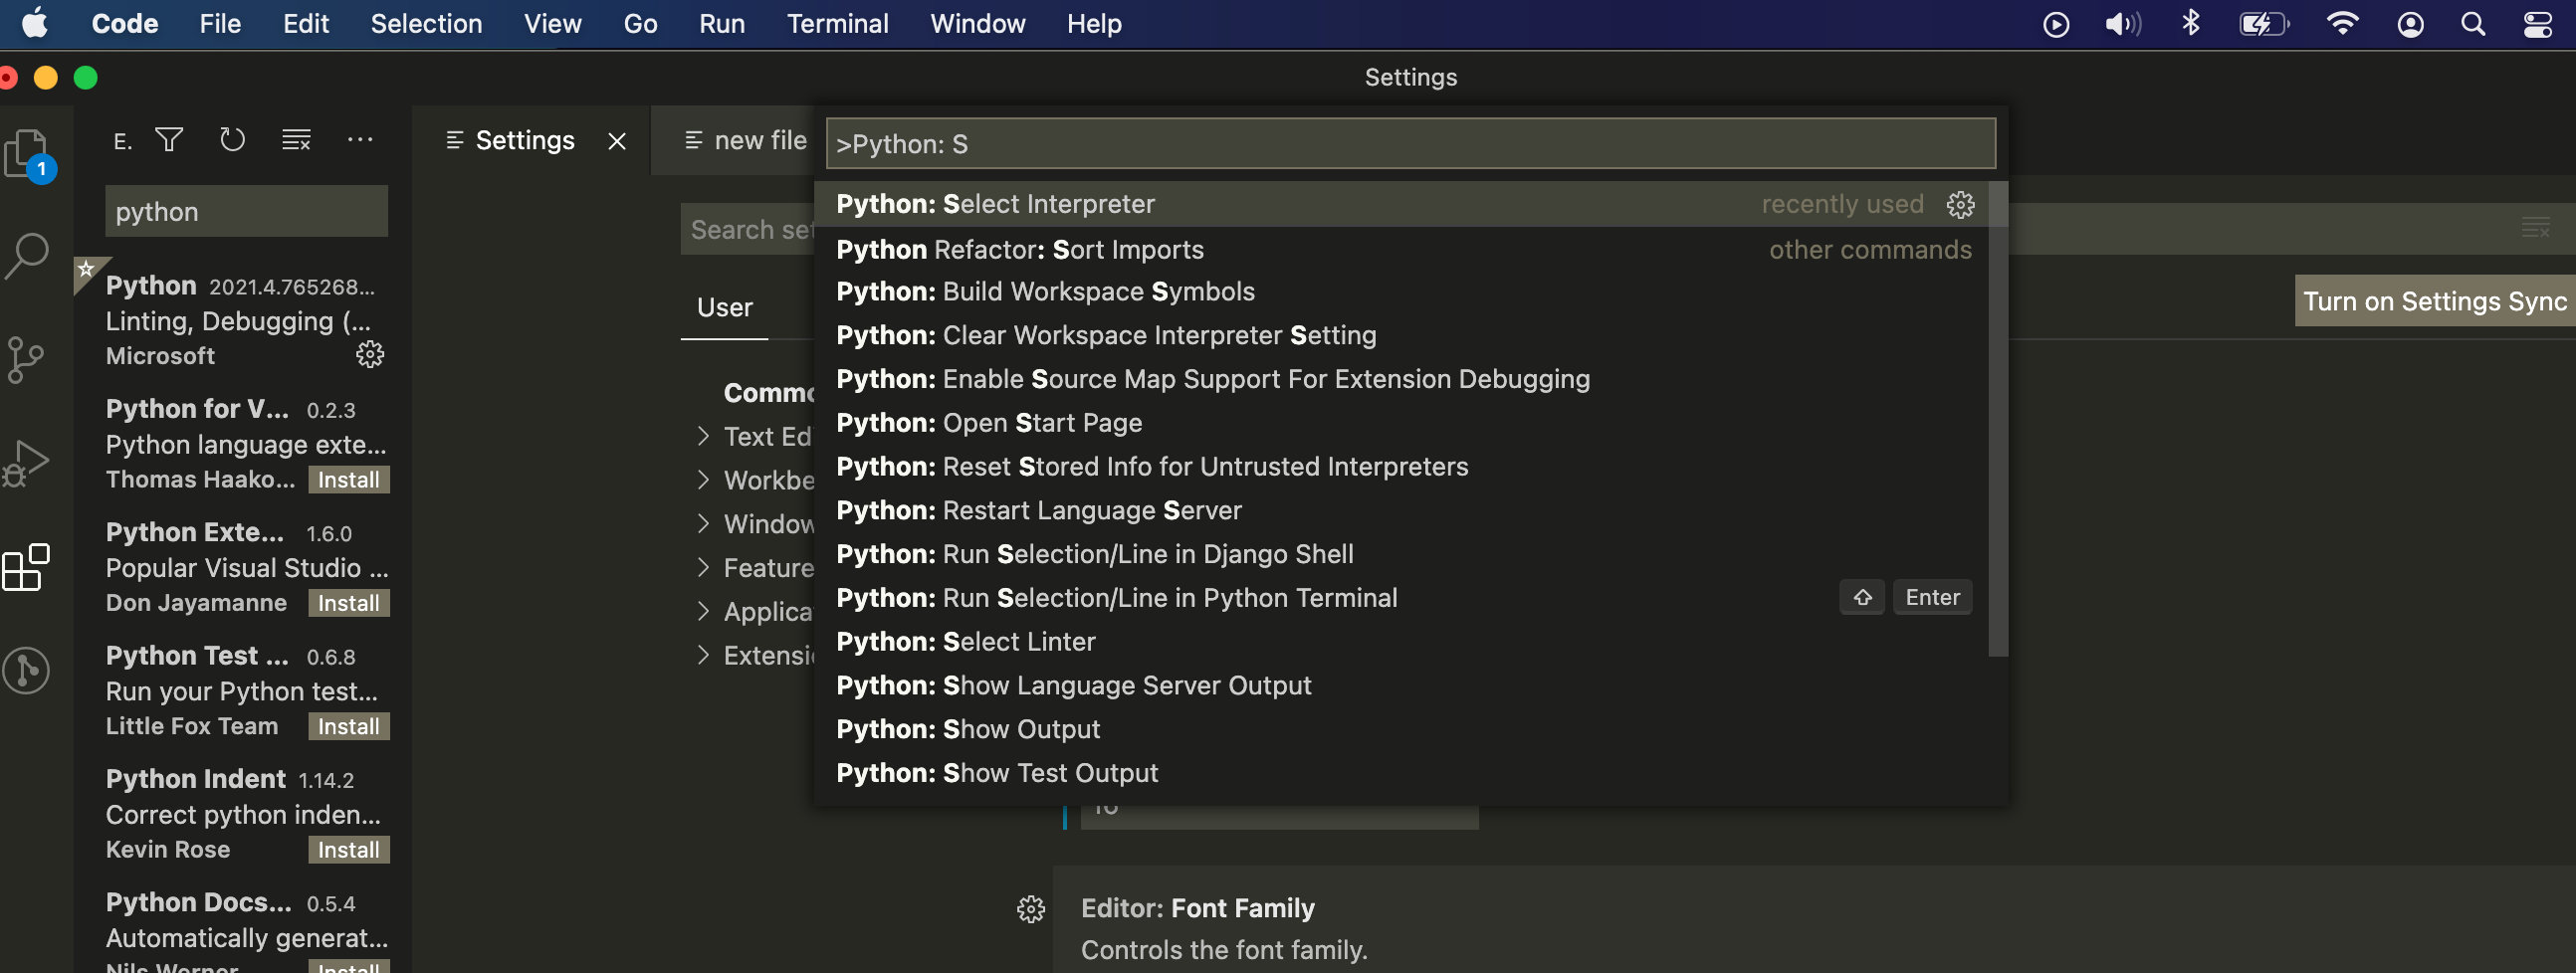Refresh the extensions list
The width and height of the screenshot is (2576, 973).
tap(232, 140)
